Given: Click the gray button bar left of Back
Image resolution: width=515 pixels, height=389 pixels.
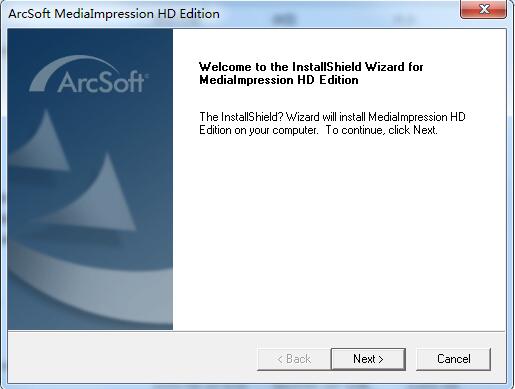Looking at the screenshot, I should click(x=132, y=359).
